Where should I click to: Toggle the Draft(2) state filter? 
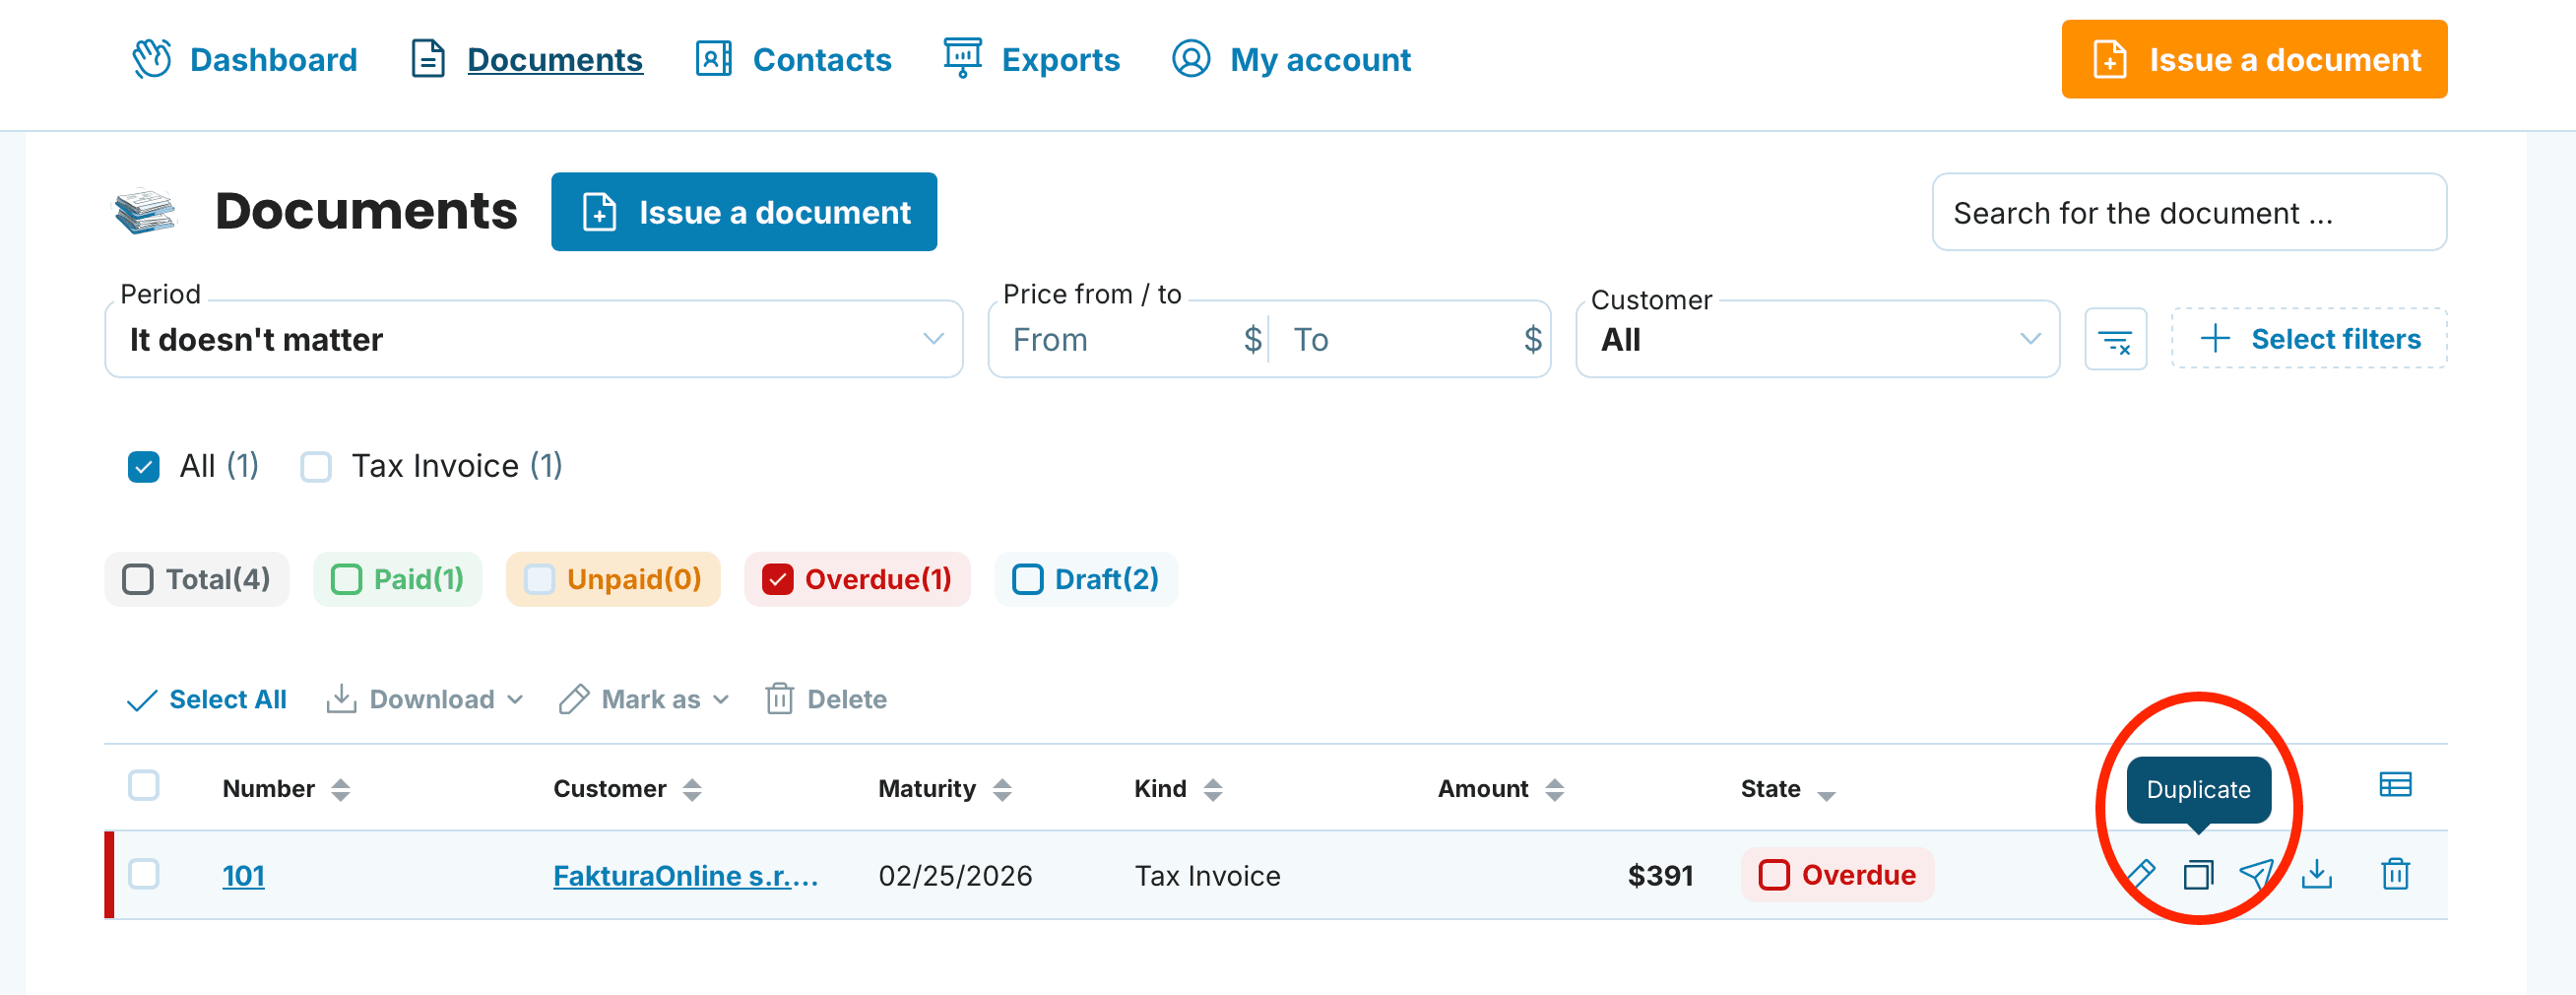(x=1087, y=580)
